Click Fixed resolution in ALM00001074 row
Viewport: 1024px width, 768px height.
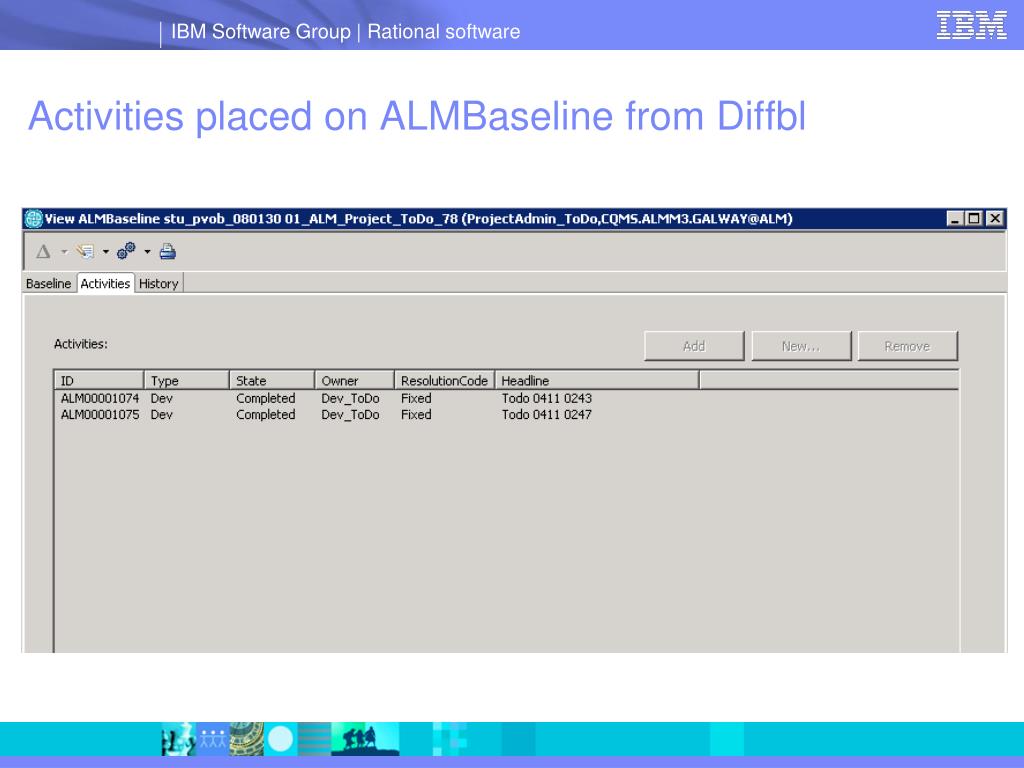(416, 398)
